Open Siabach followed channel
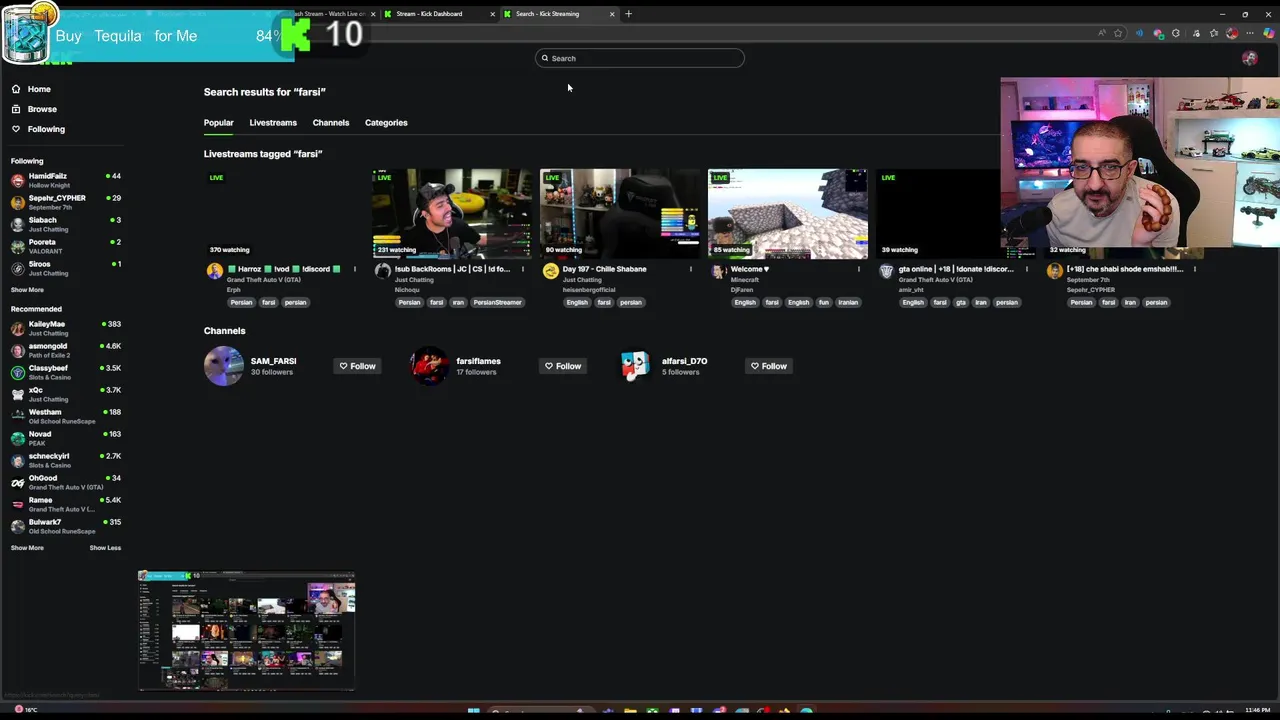 coord(65,224)
